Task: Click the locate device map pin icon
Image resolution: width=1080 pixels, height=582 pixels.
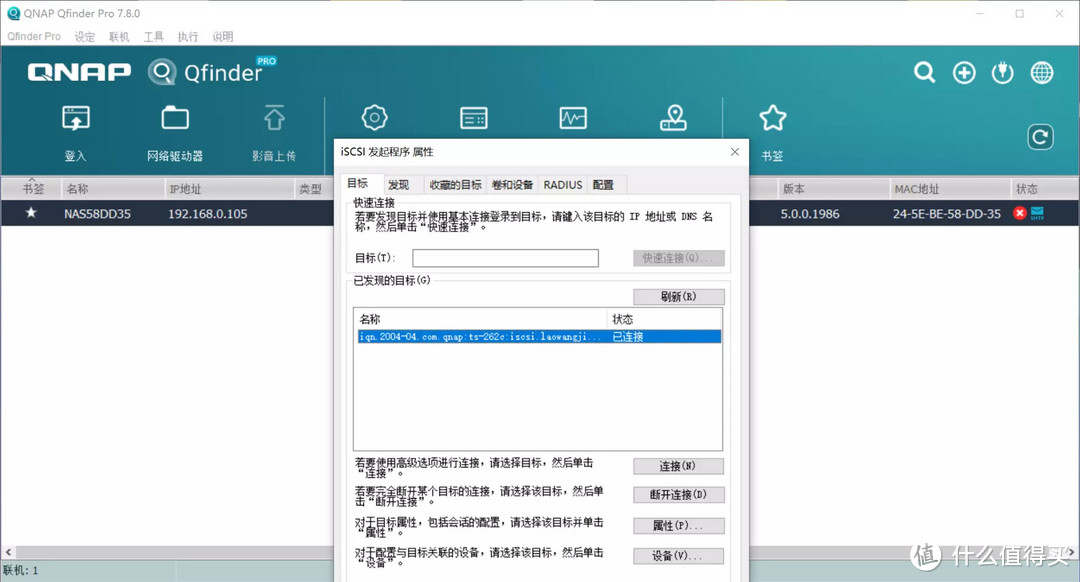Action: [673, 118]
